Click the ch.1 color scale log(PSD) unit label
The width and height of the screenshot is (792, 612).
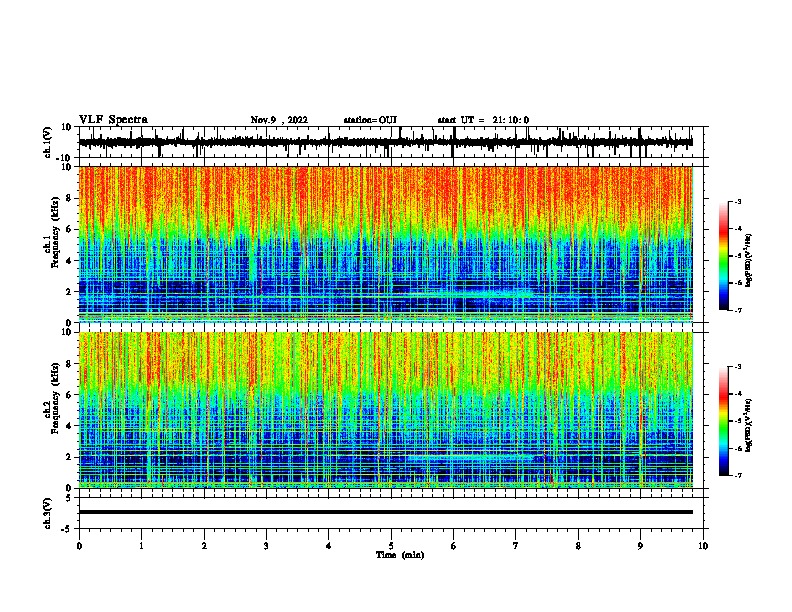coord(749,260)
